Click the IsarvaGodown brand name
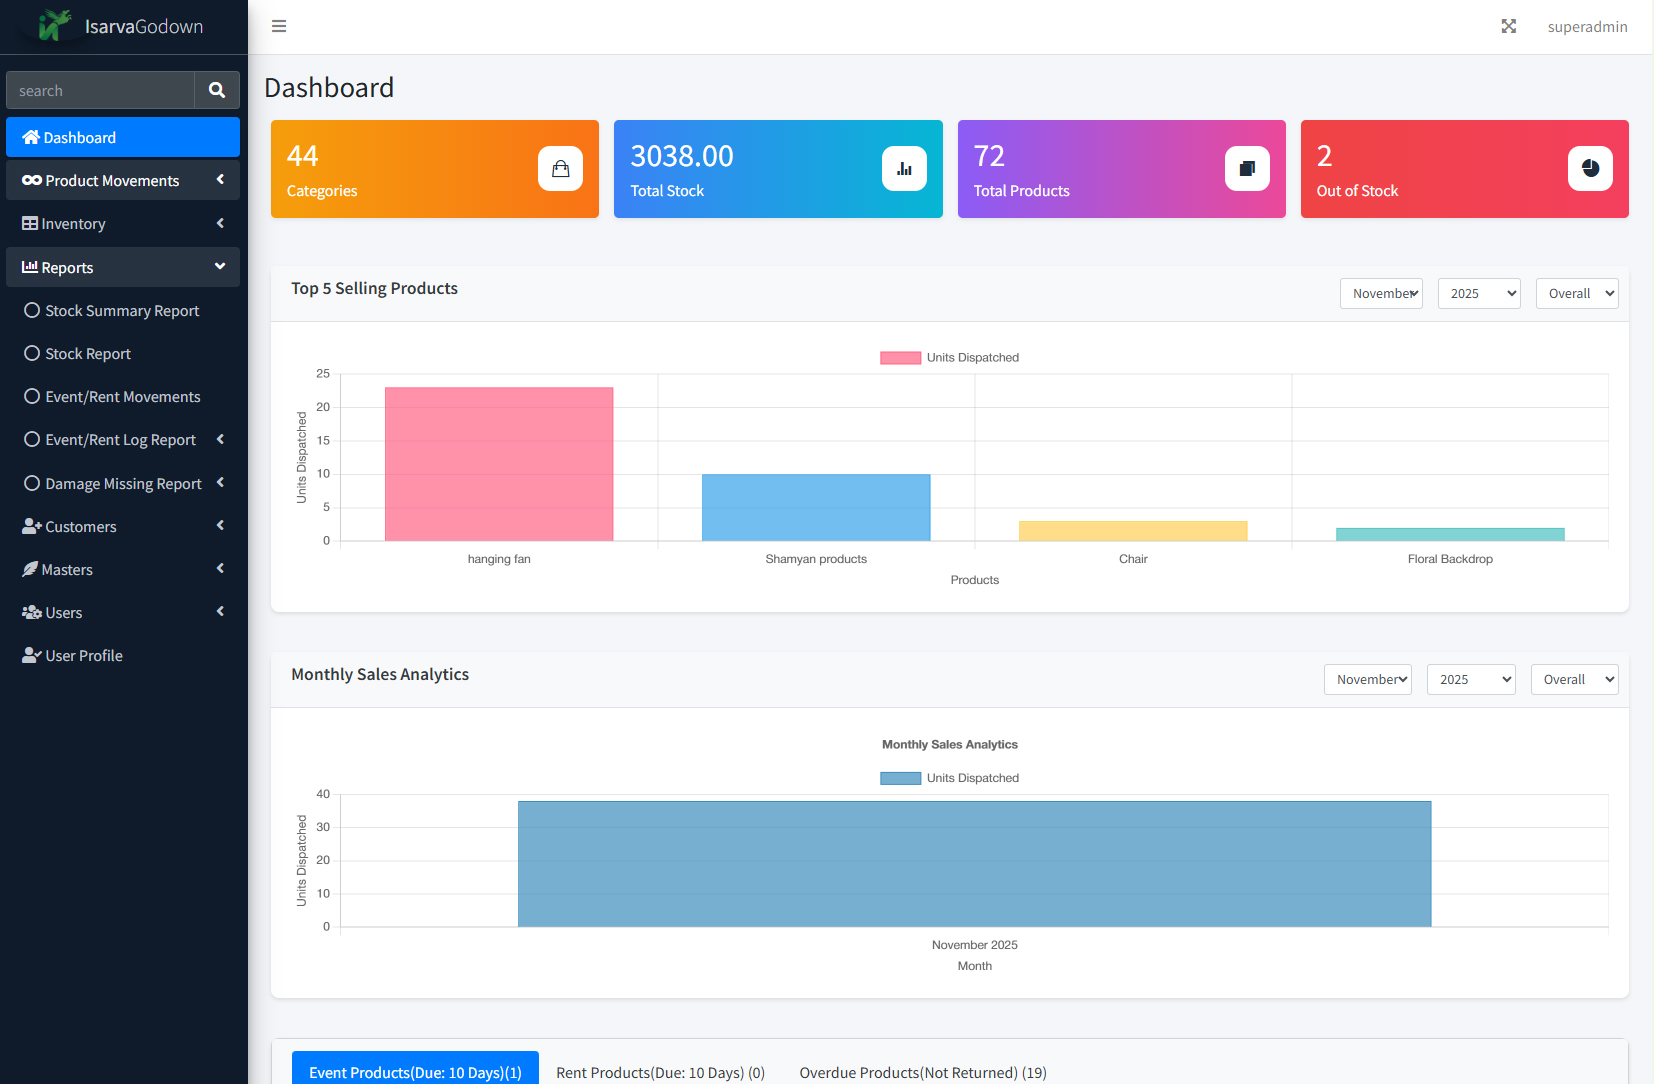Image resolution: width=1654 pixels, height=1084 pixels. pyautogui.click(x=144, y=27)
